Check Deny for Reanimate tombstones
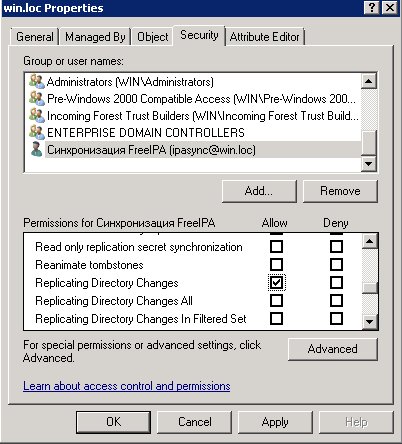402x444 pixels. (x=336, y=265)
